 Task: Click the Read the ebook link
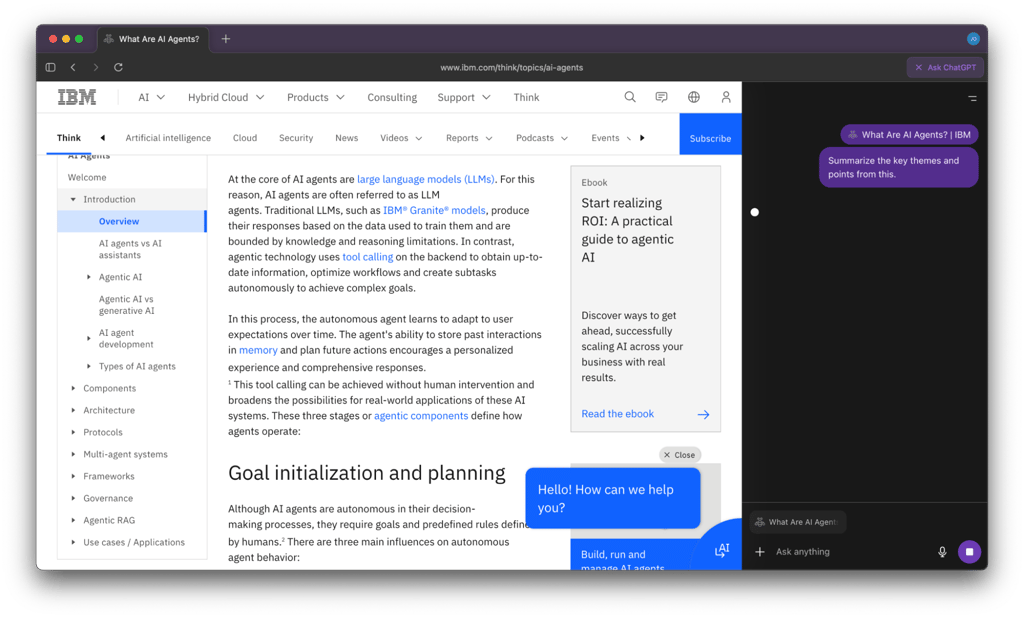(618, 414)
